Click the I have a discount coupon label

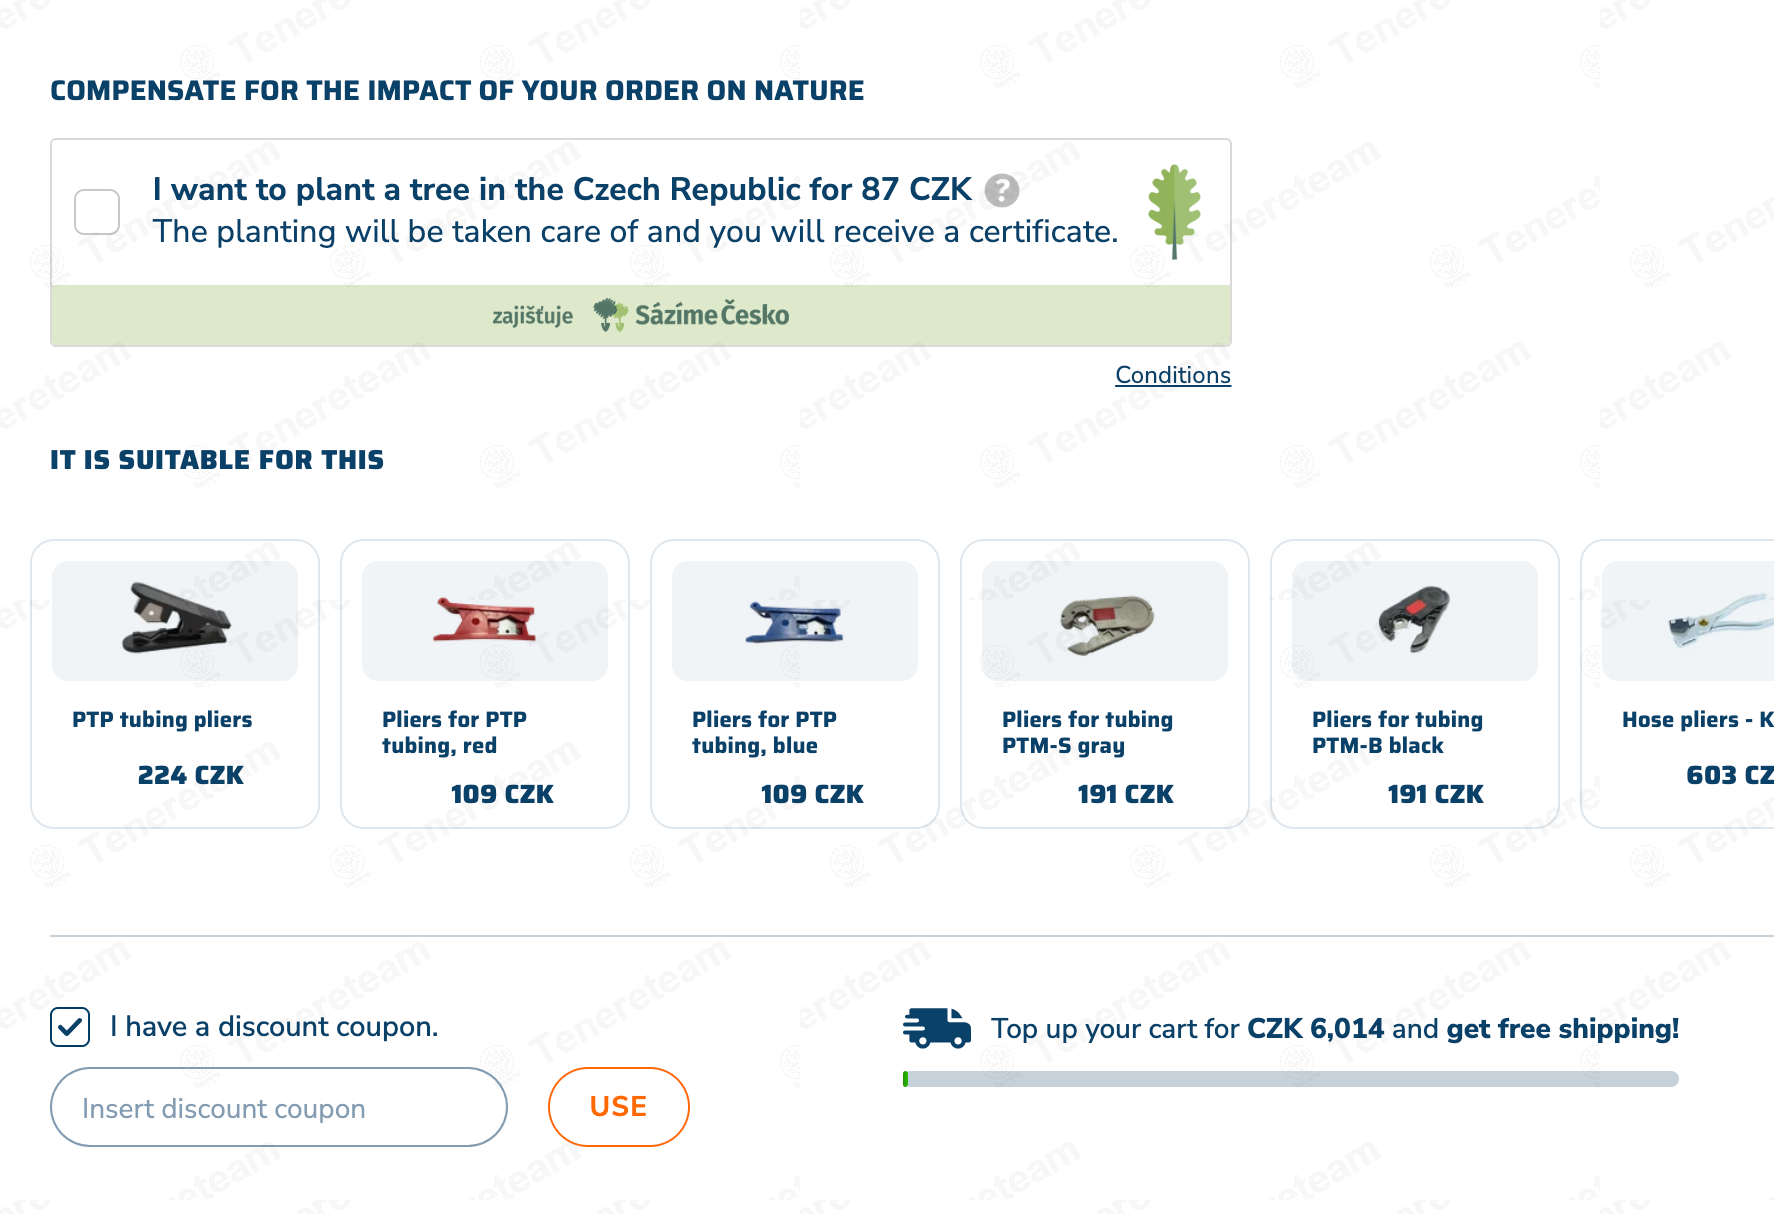click(x=274, y=1027)
